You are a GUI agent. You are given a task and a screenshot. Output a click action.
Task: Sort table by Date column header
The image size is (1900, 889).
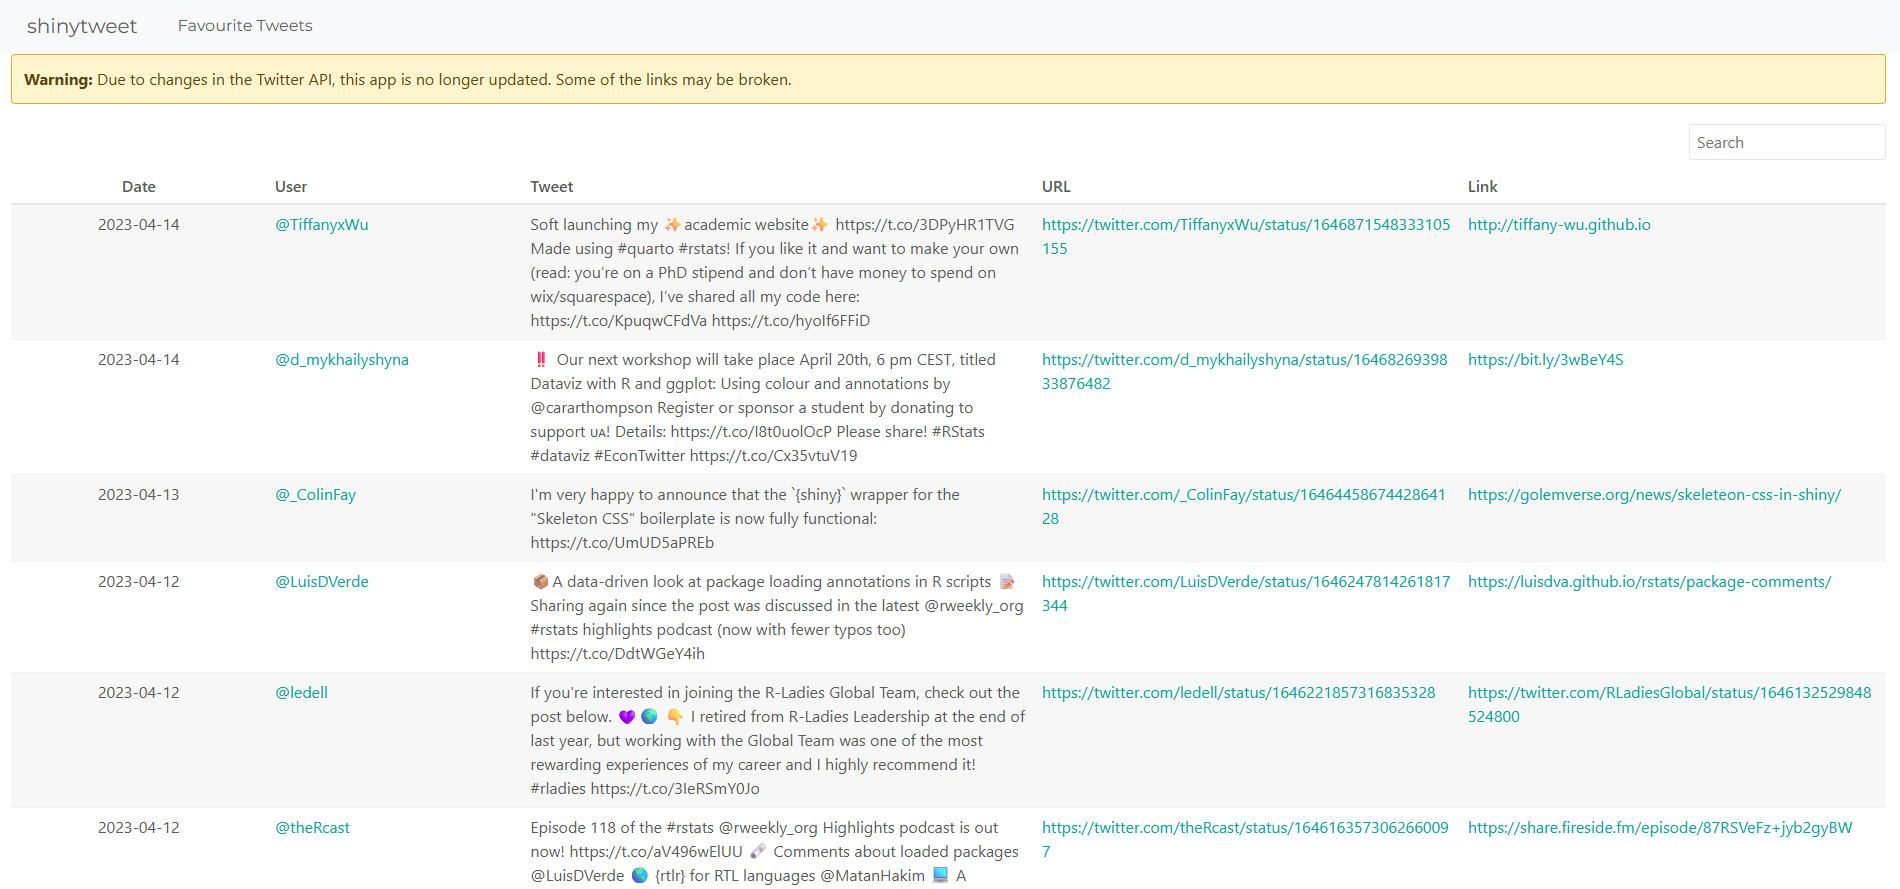[x=139, y=187]
